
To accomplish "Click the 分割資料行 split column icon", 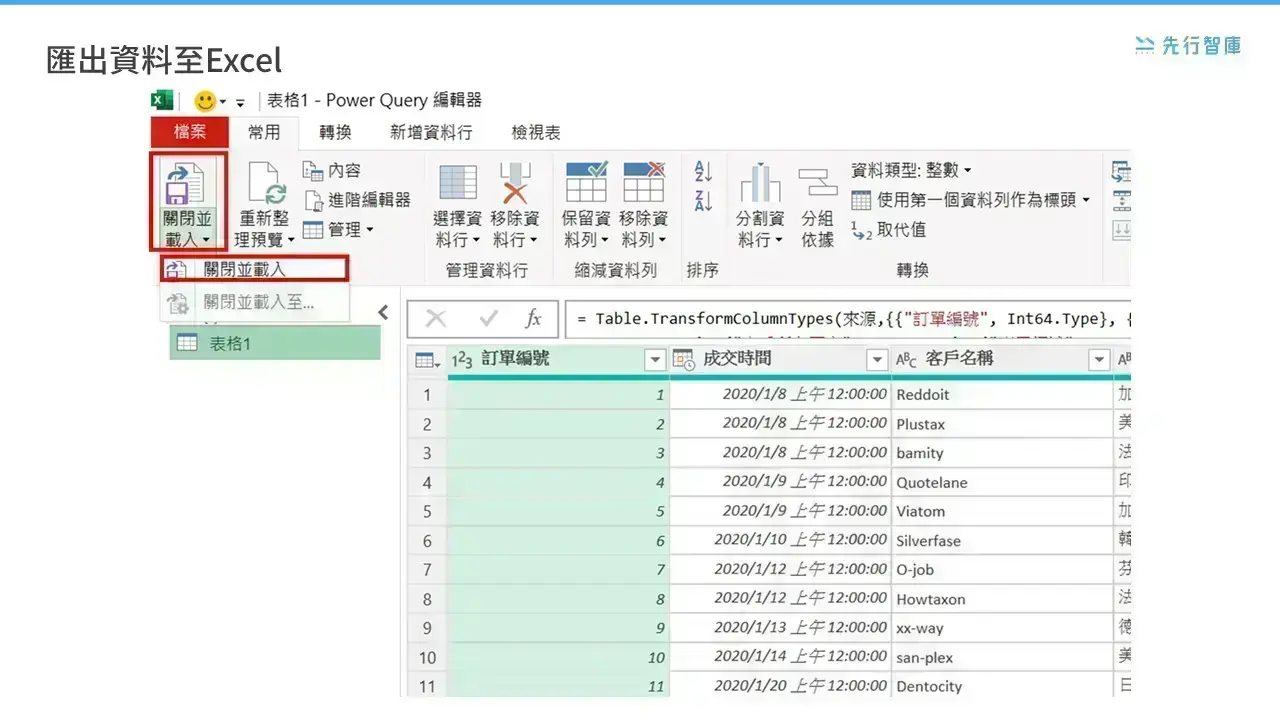I will point(760,183).
